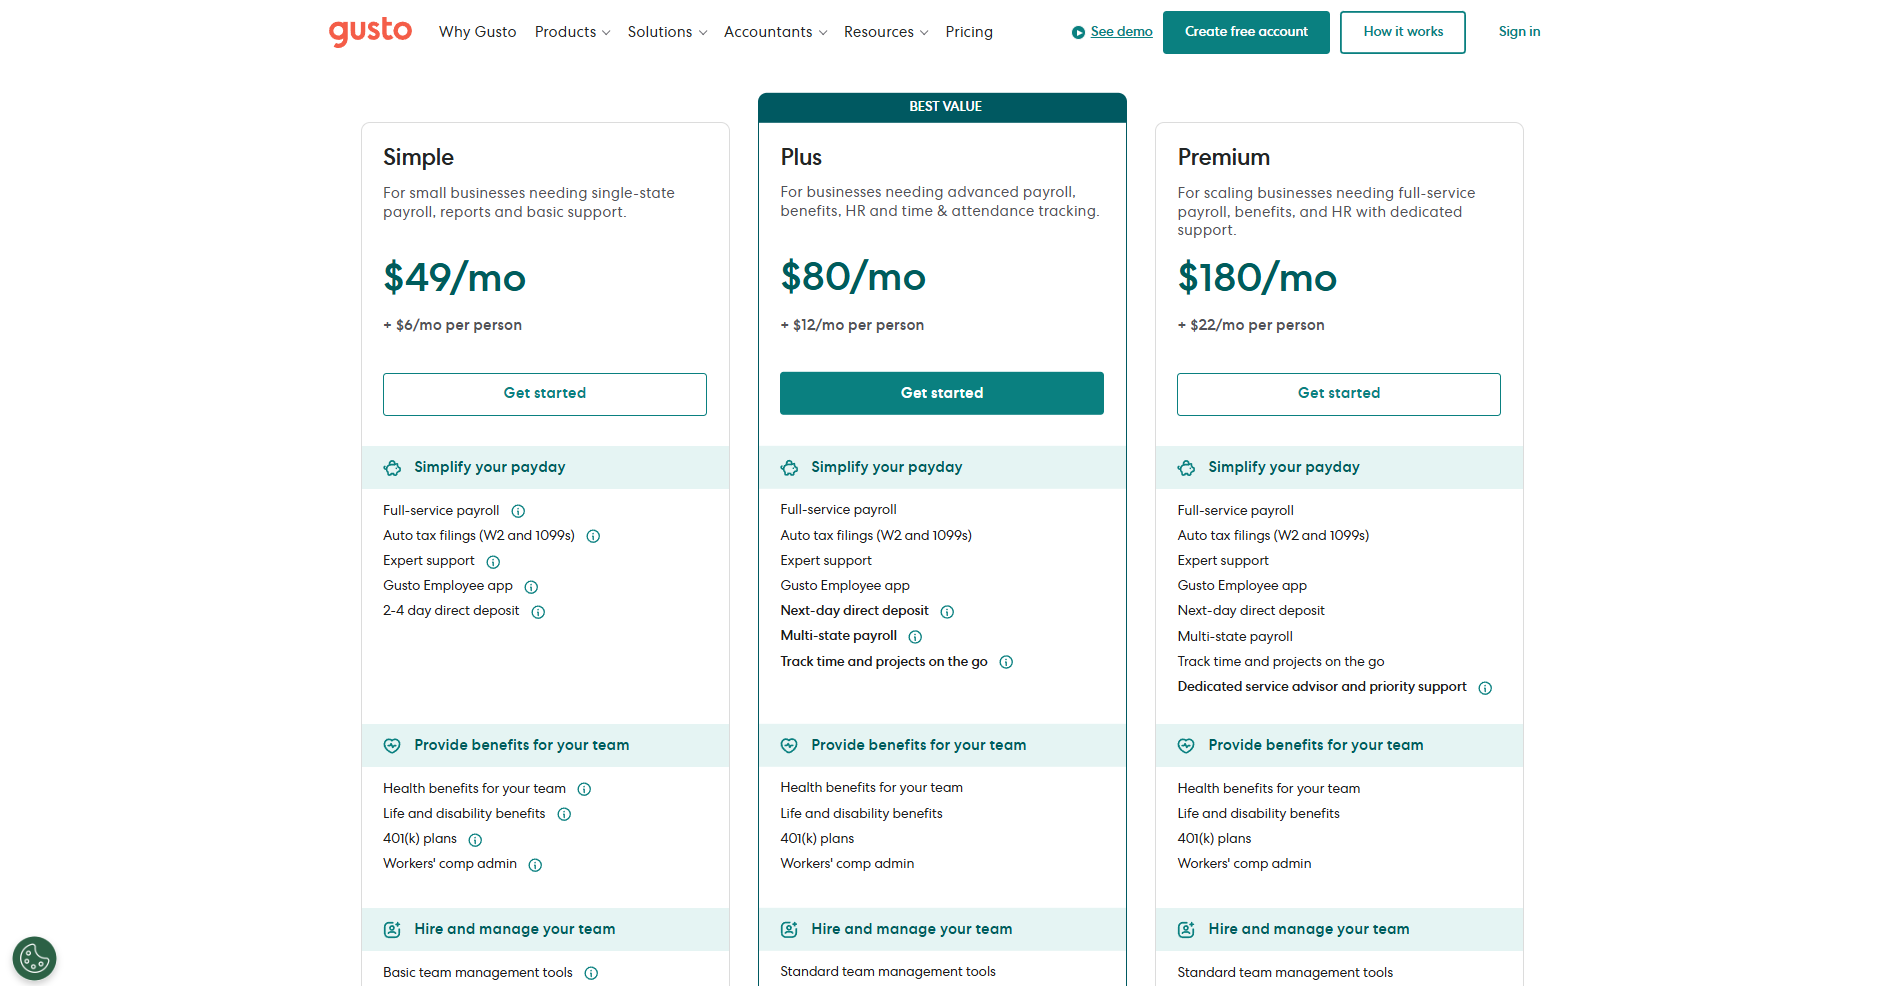1894x986 pixels.
Task: Get started with the Plus plan
Action: [941, 393]
